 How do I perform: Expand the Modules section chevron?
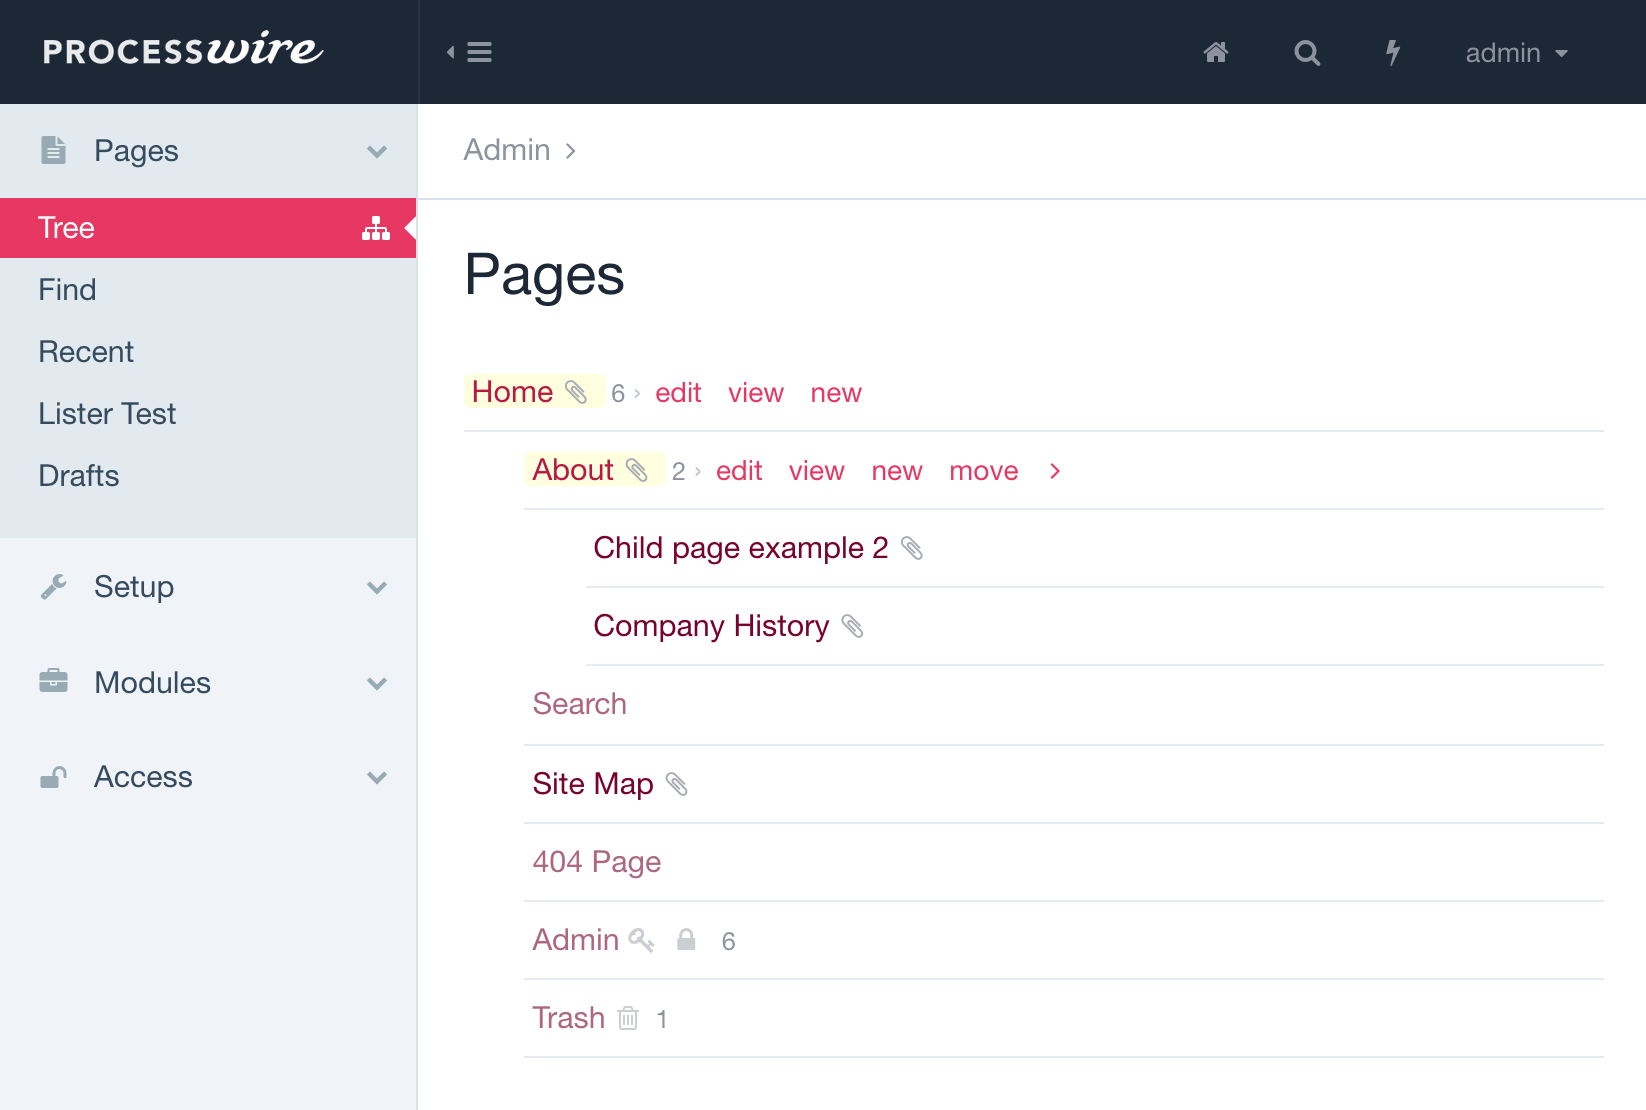[377, 684]
